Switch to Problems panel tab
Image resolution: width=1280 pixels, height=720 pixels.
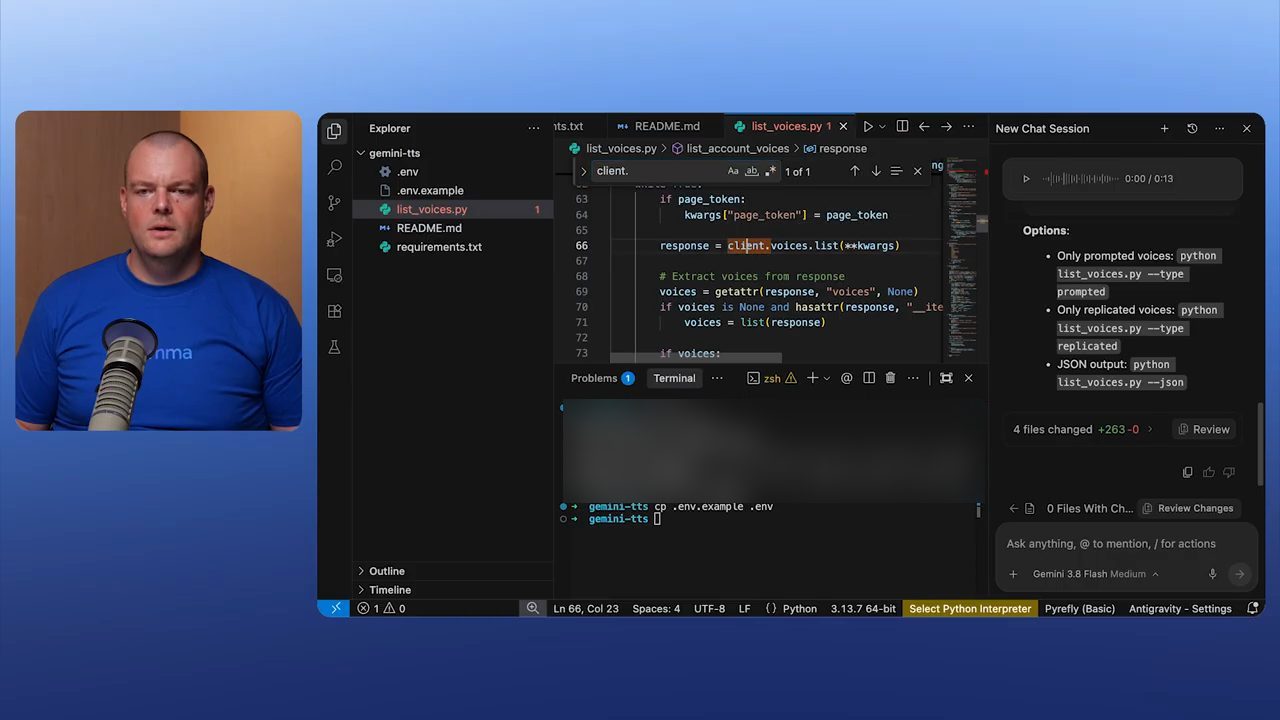[x=602, y=378]
